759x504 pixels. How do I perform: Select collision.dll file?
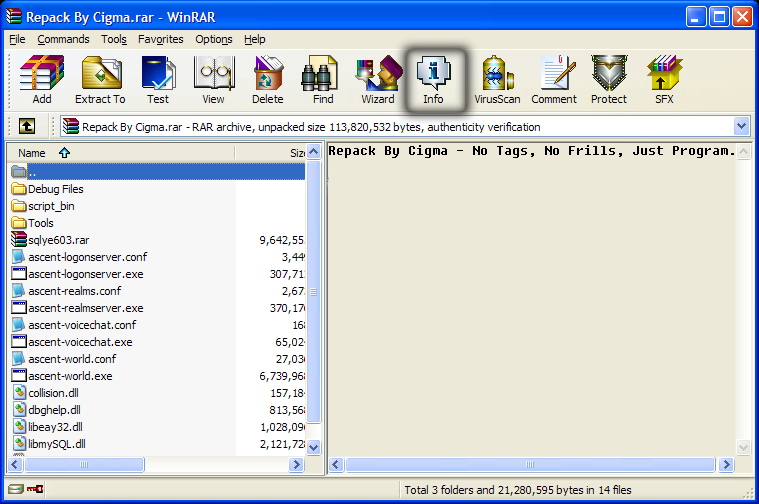coord(45,393)
